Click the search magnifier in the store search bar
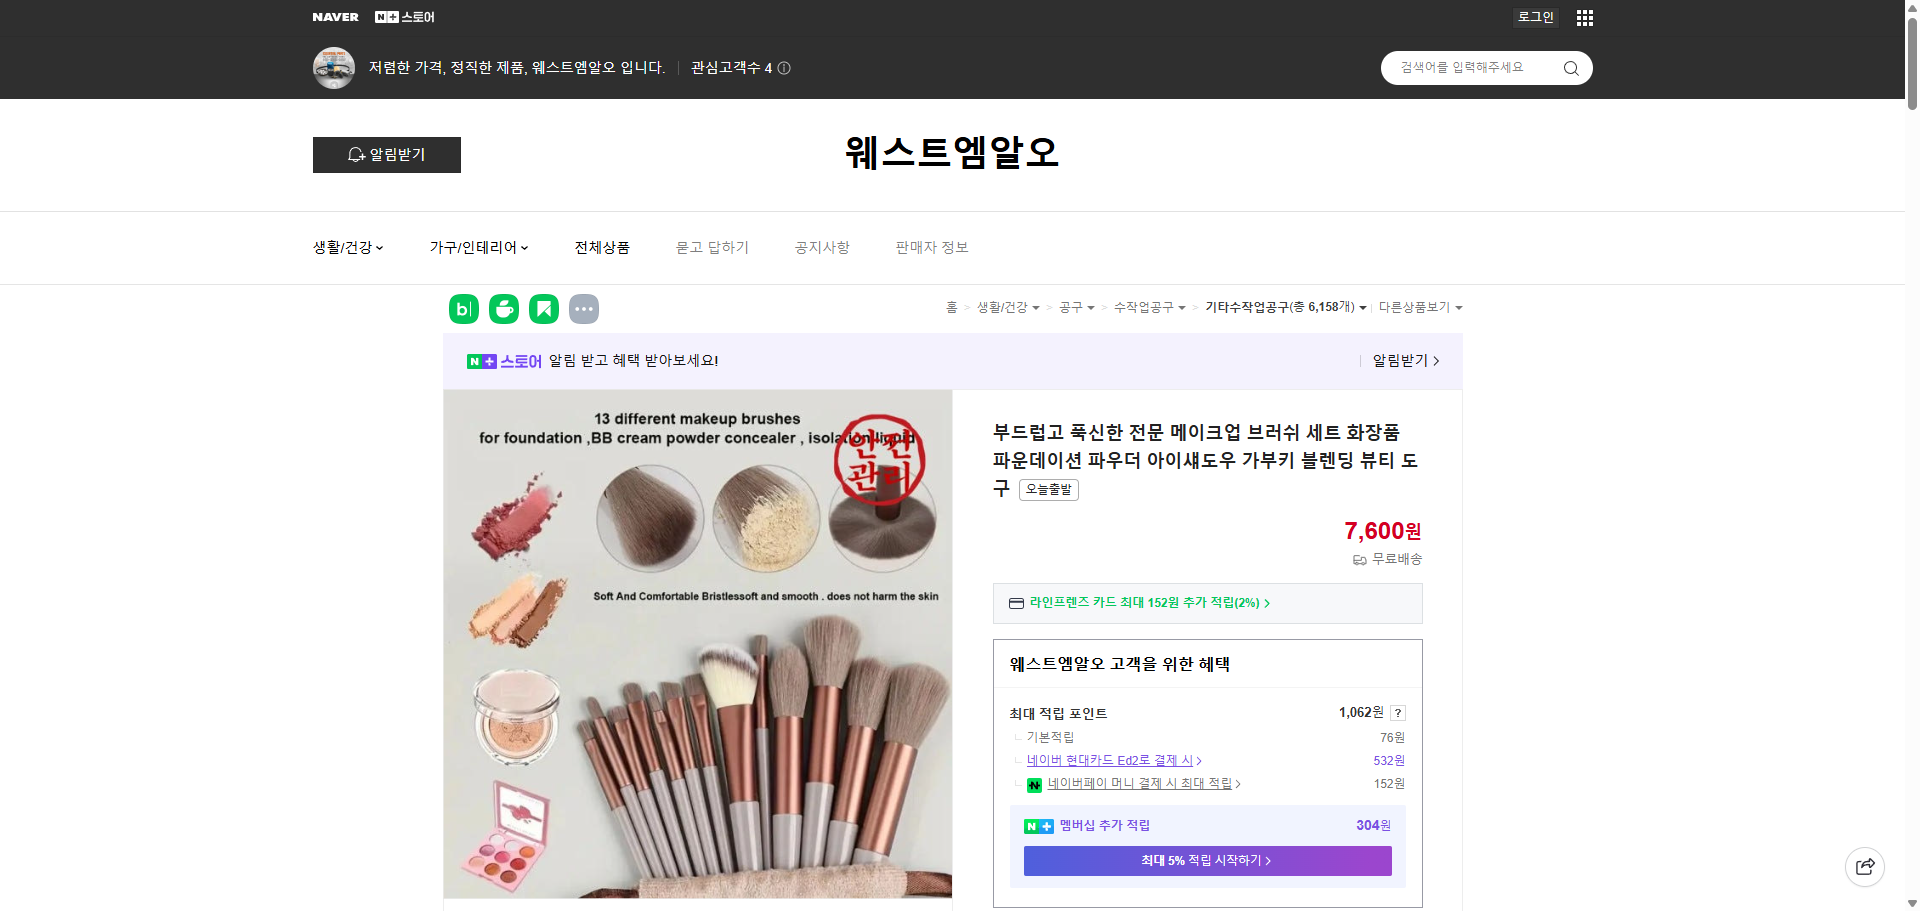This screenshot has width=1920, height=911. point(1570,68)
